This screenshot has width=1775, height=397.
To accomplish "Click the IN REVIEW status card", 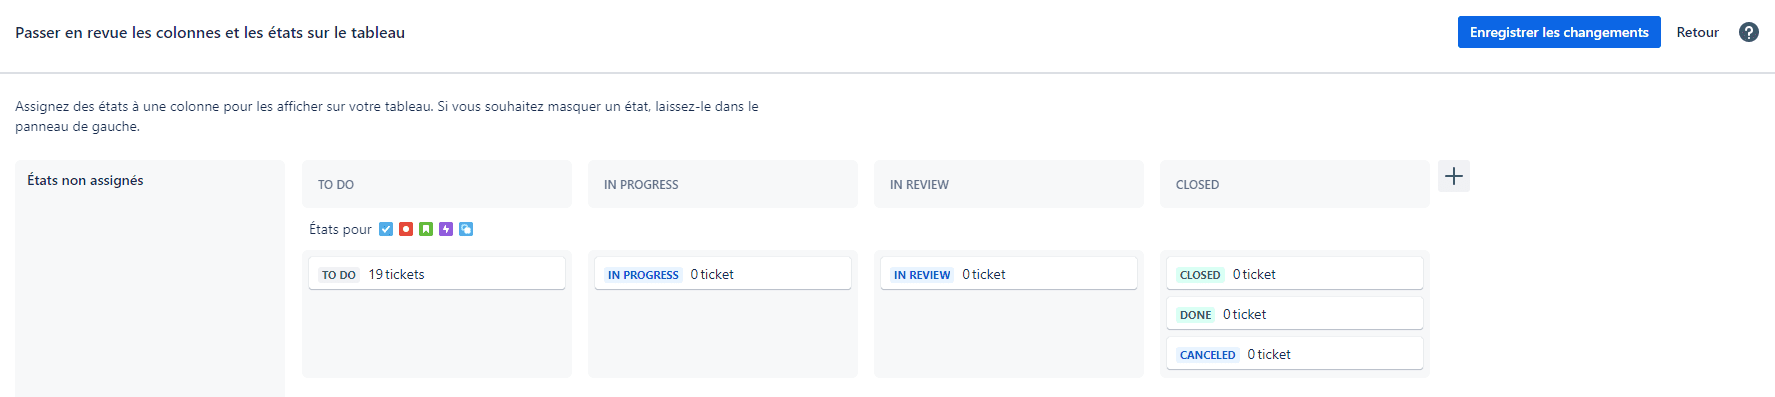I will [x=1009, y=274].
